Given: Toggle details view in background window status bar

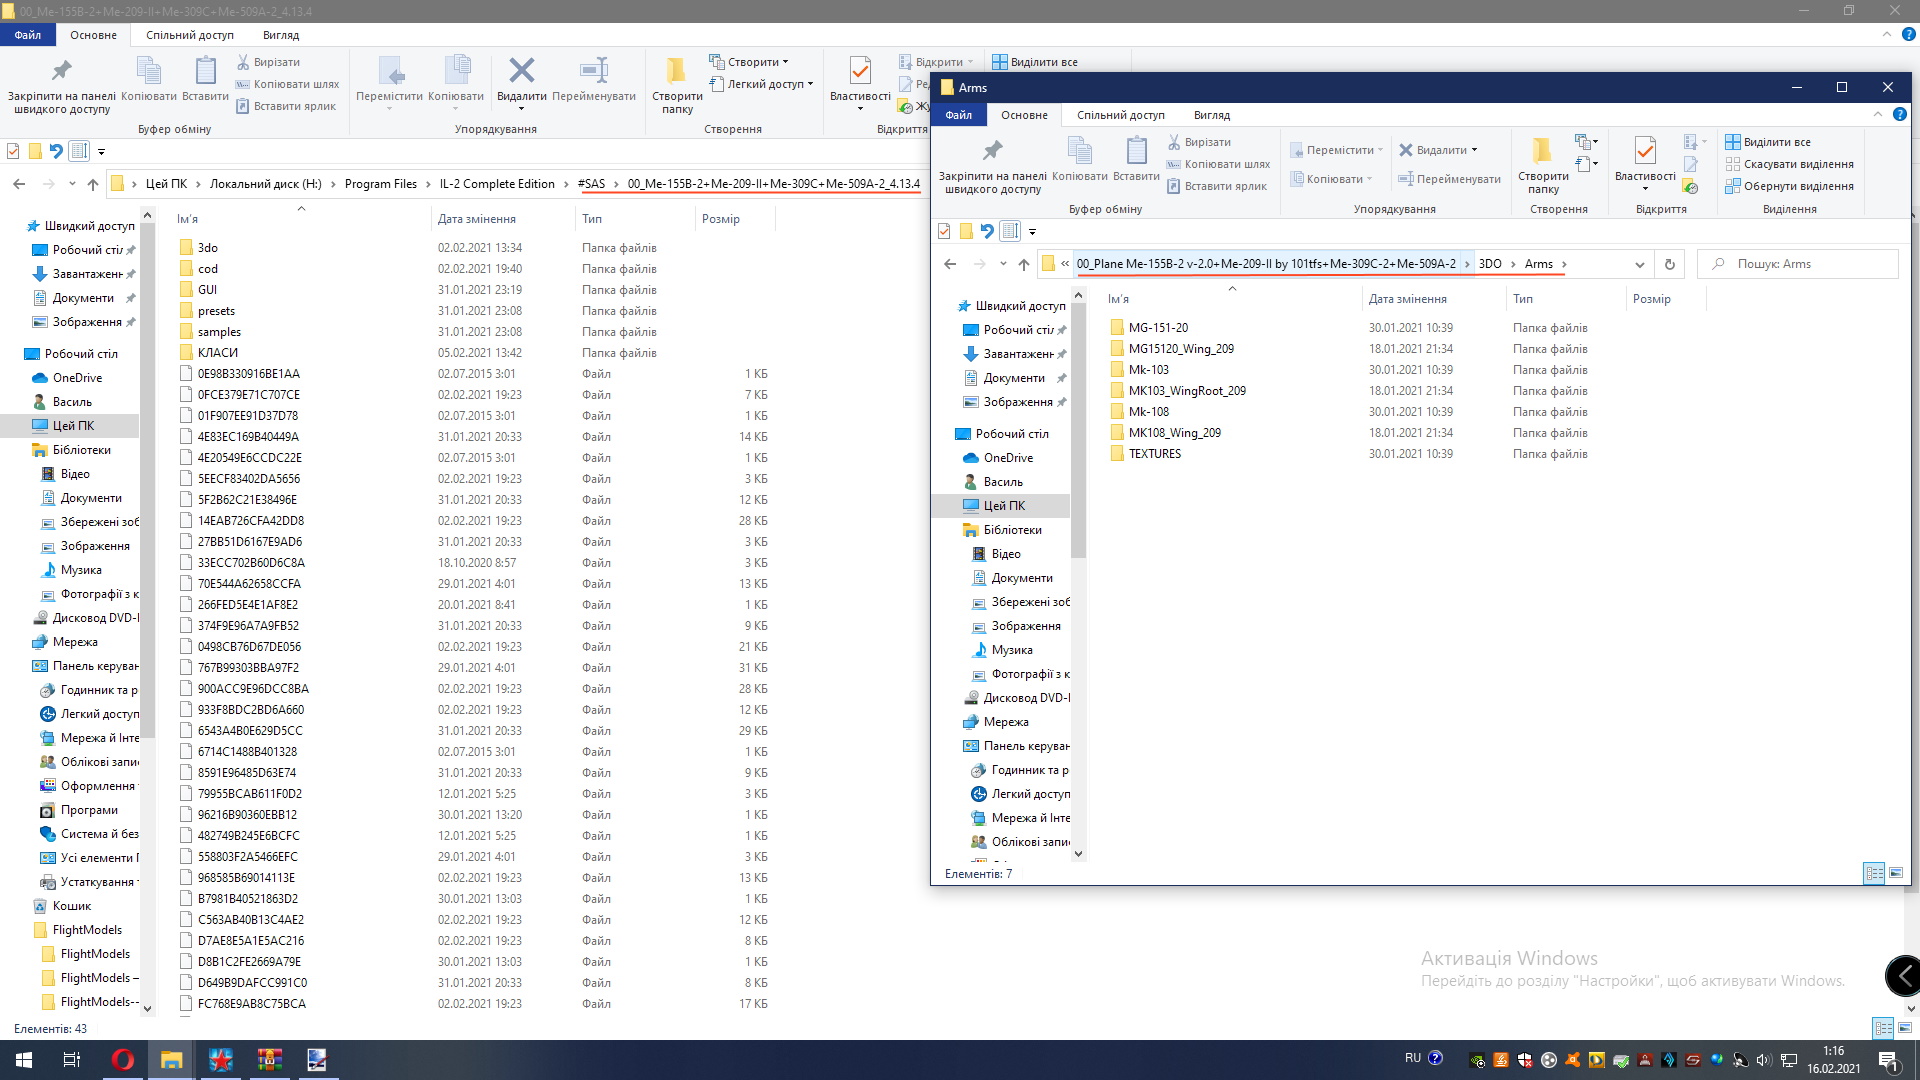Looking at the screenshot, I should pyautogui.click(x=1882, y=1028).
